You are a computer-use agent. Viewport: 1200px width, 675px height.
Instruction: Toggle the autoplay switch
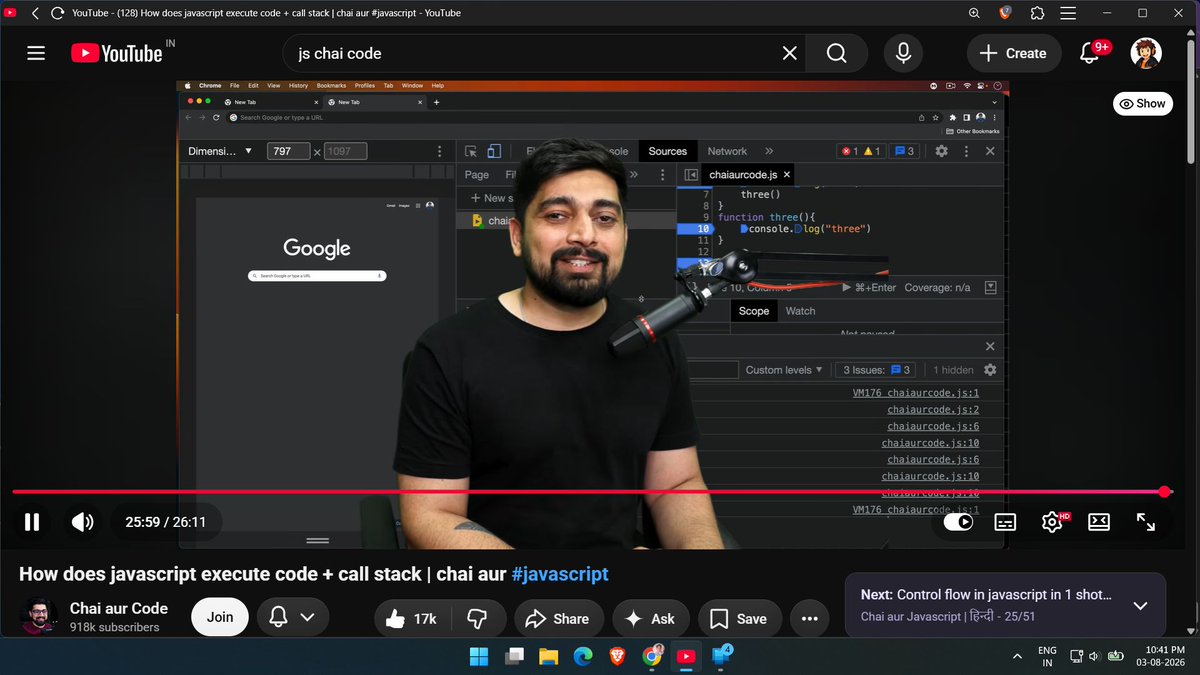(958, 521)
